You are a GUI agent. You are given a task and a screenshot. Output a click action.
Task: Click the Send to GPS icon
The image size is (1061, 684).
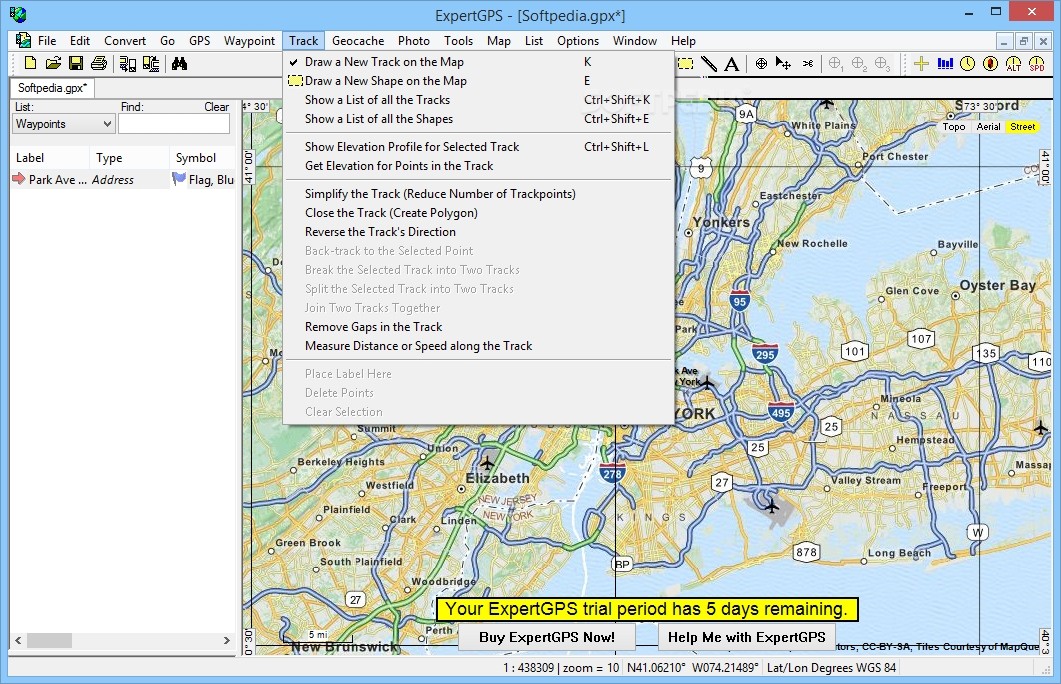pyautogui.click(x=151, y=64)
